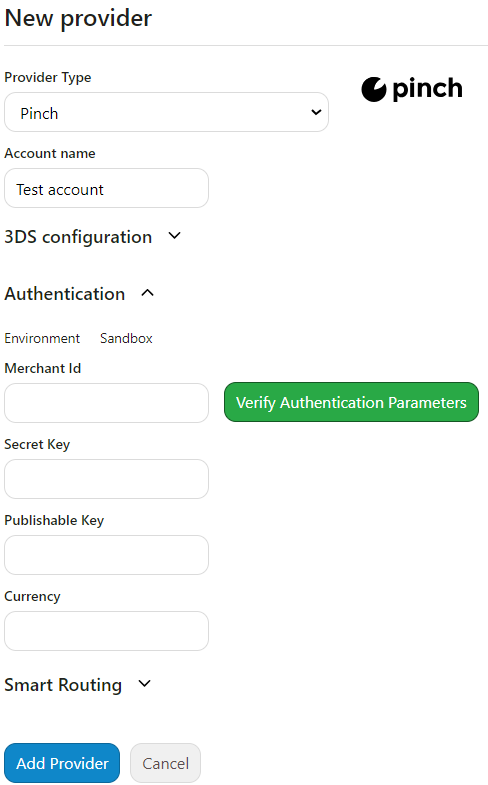
Task: Click the 'Provider Type' field label
Action: click(48, 78)
